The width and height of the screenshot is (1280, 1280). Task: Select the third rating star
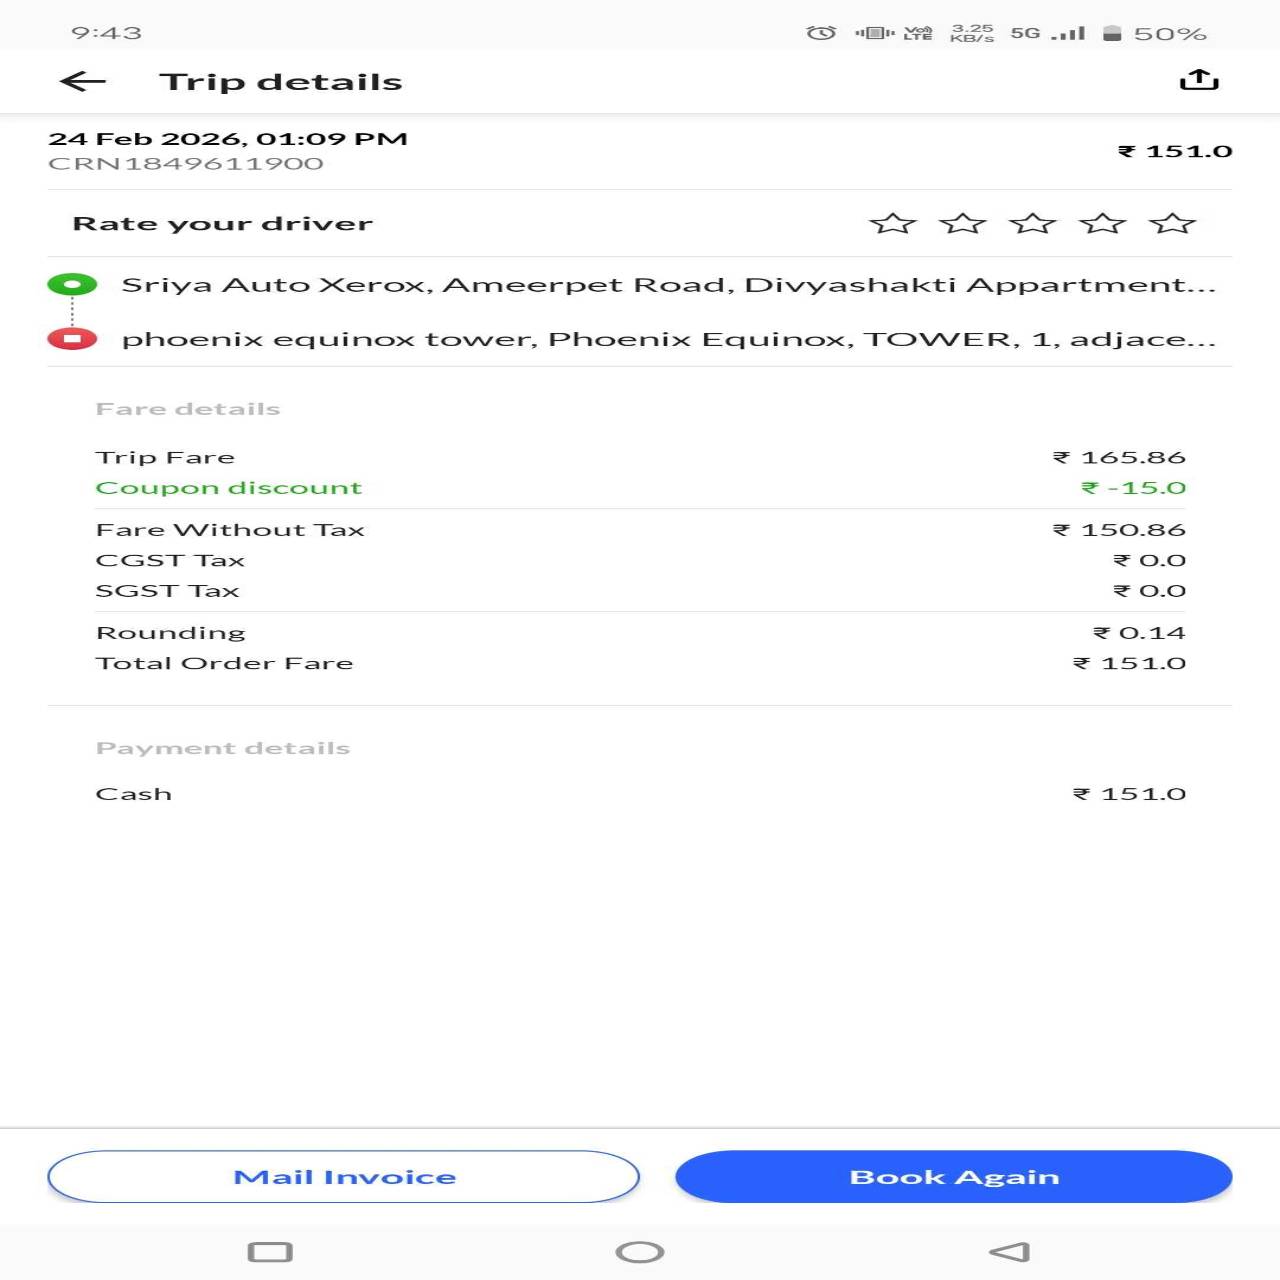tap(1032, 224)
